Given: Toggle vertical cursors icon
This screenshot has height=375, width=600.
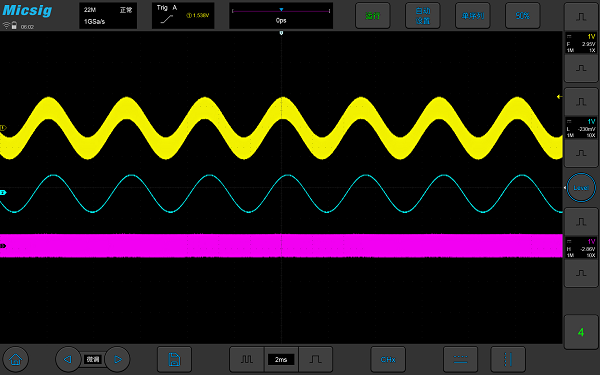Looking at the screenshot, I should tap(508, 359).
